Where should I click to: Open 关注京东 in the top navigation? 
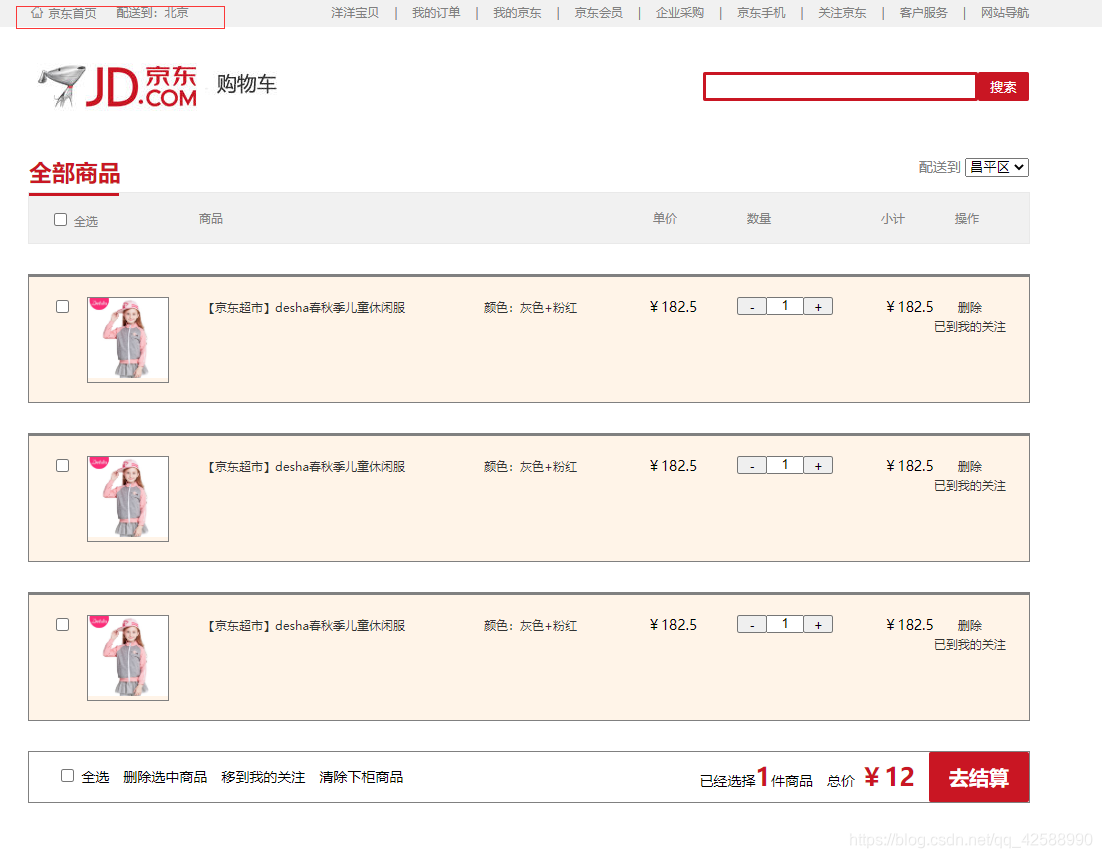click(x=842, y=13)
